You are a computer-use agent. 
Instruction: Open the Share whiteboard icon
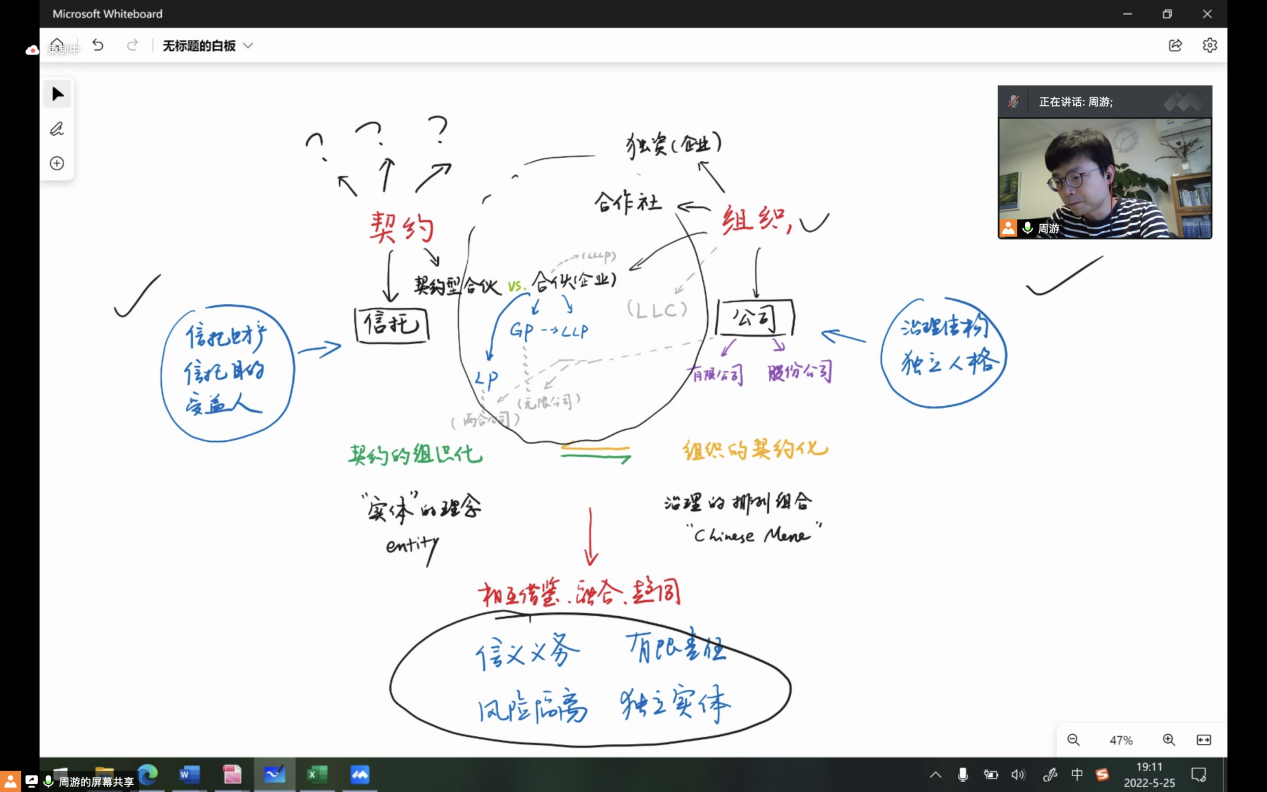(x=1175, y=45)
